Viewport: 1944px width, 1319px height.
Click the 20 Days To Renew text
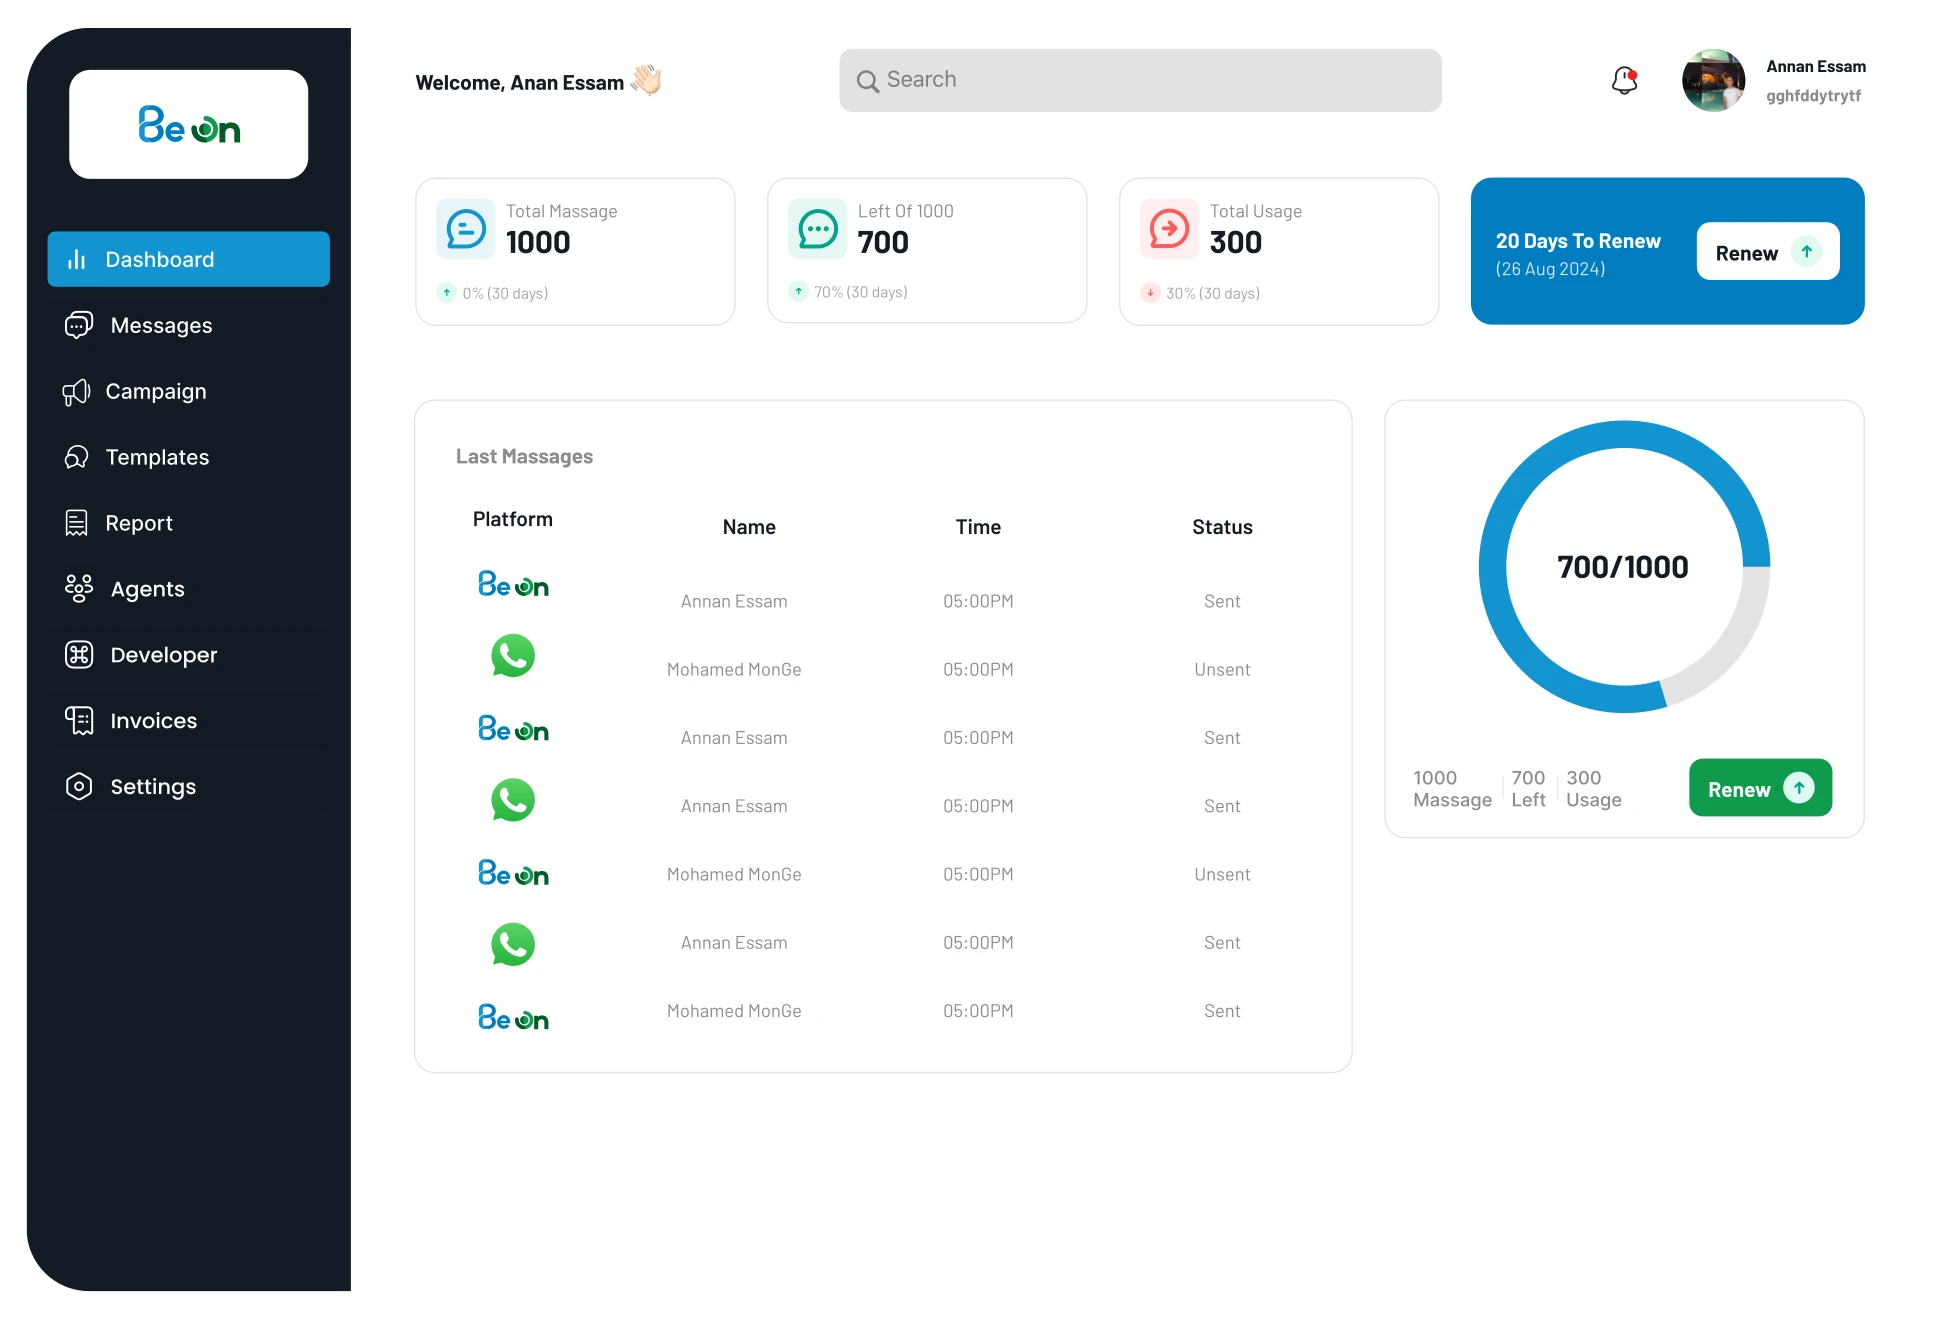point(1578,241)
